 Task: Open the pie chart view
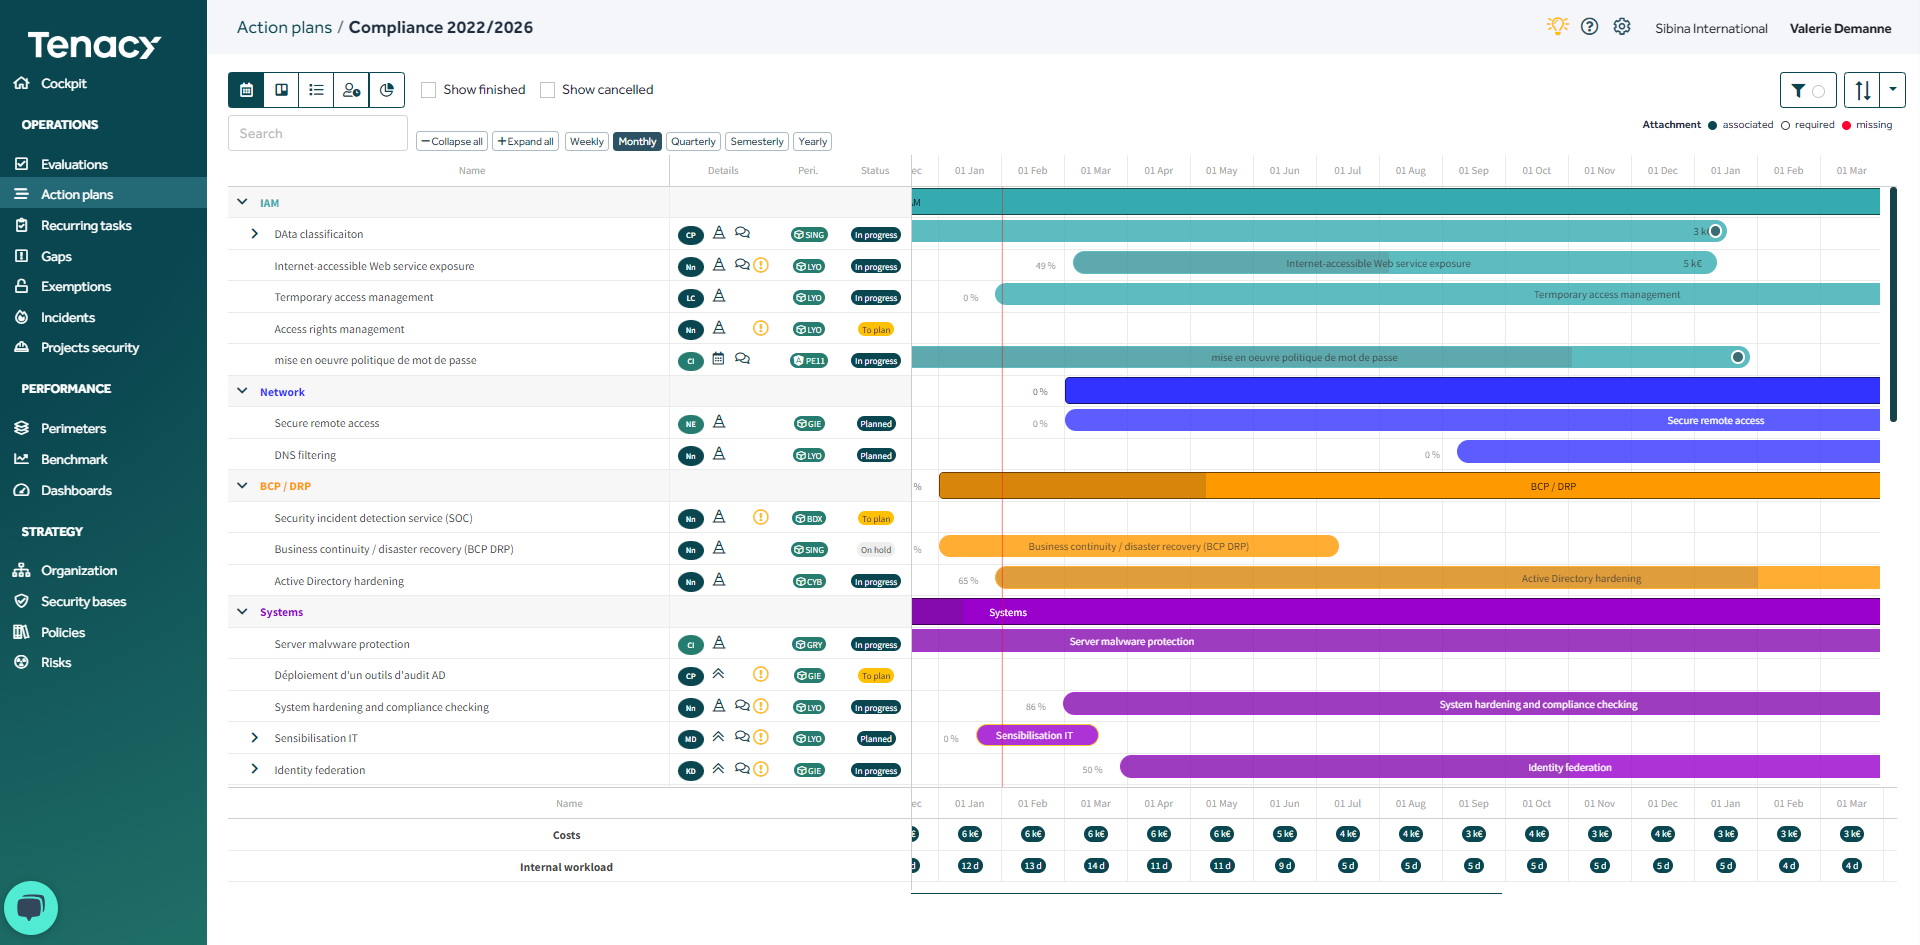pyautogui.click(x=388, y=90)
